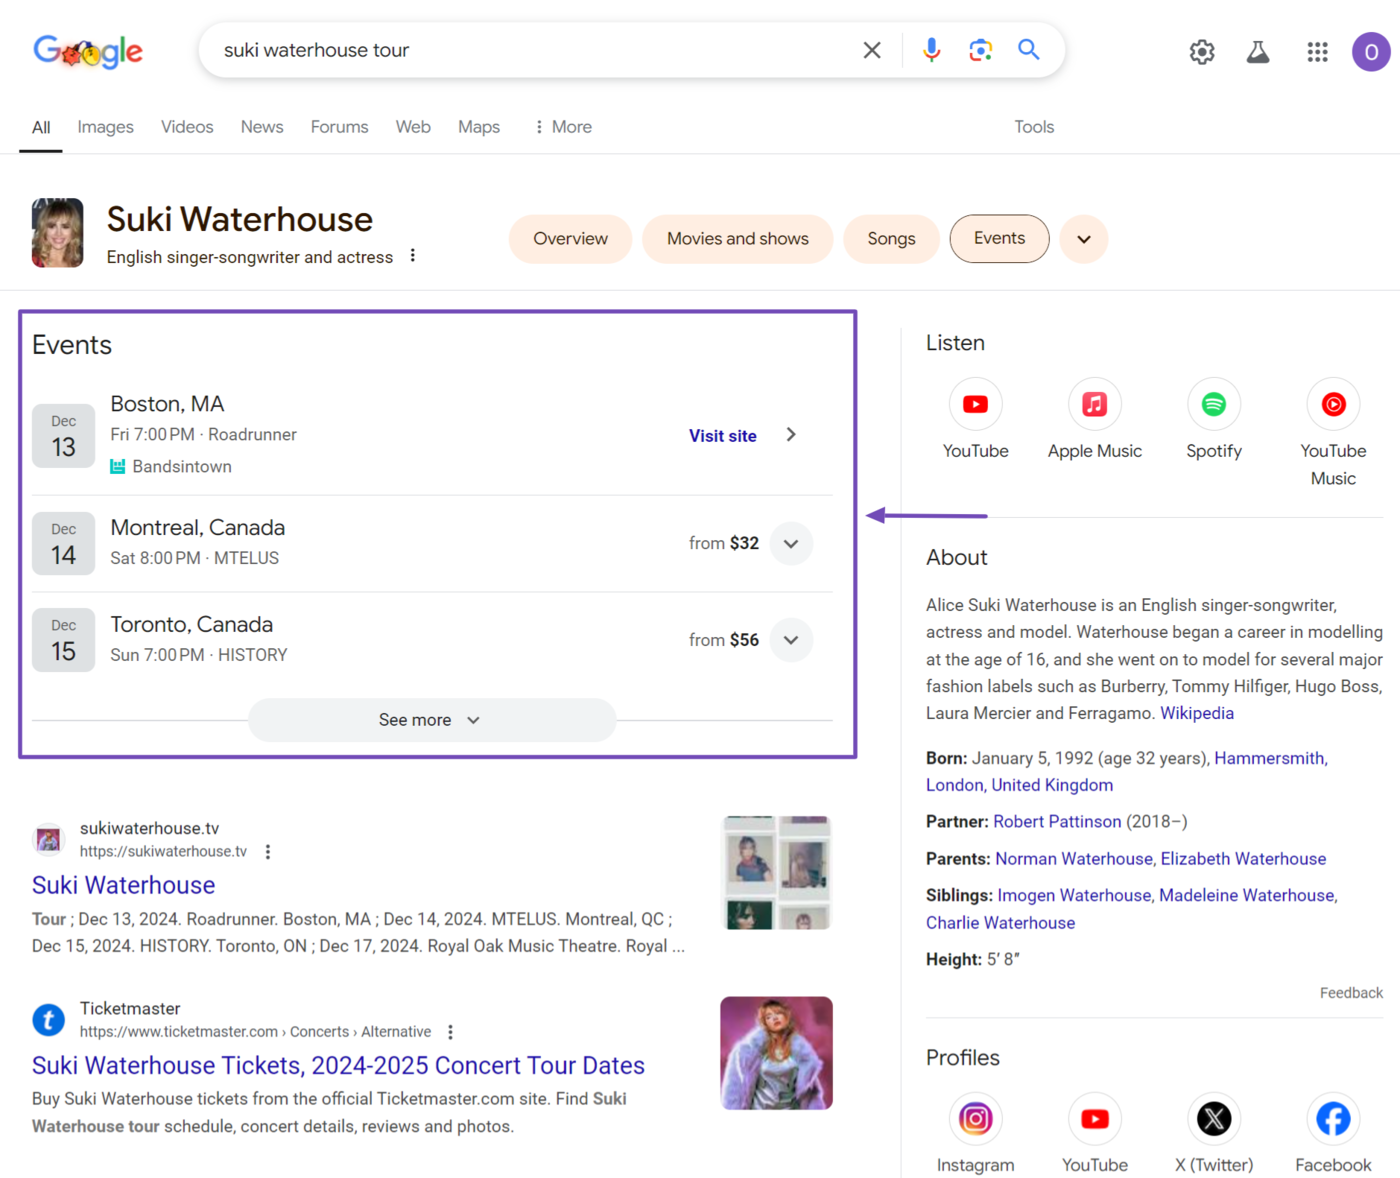This screenshot has width=1400, height=1178.
Task: Switch to the Maps tab
Action: pyautogui.click(x=479, y=127)
